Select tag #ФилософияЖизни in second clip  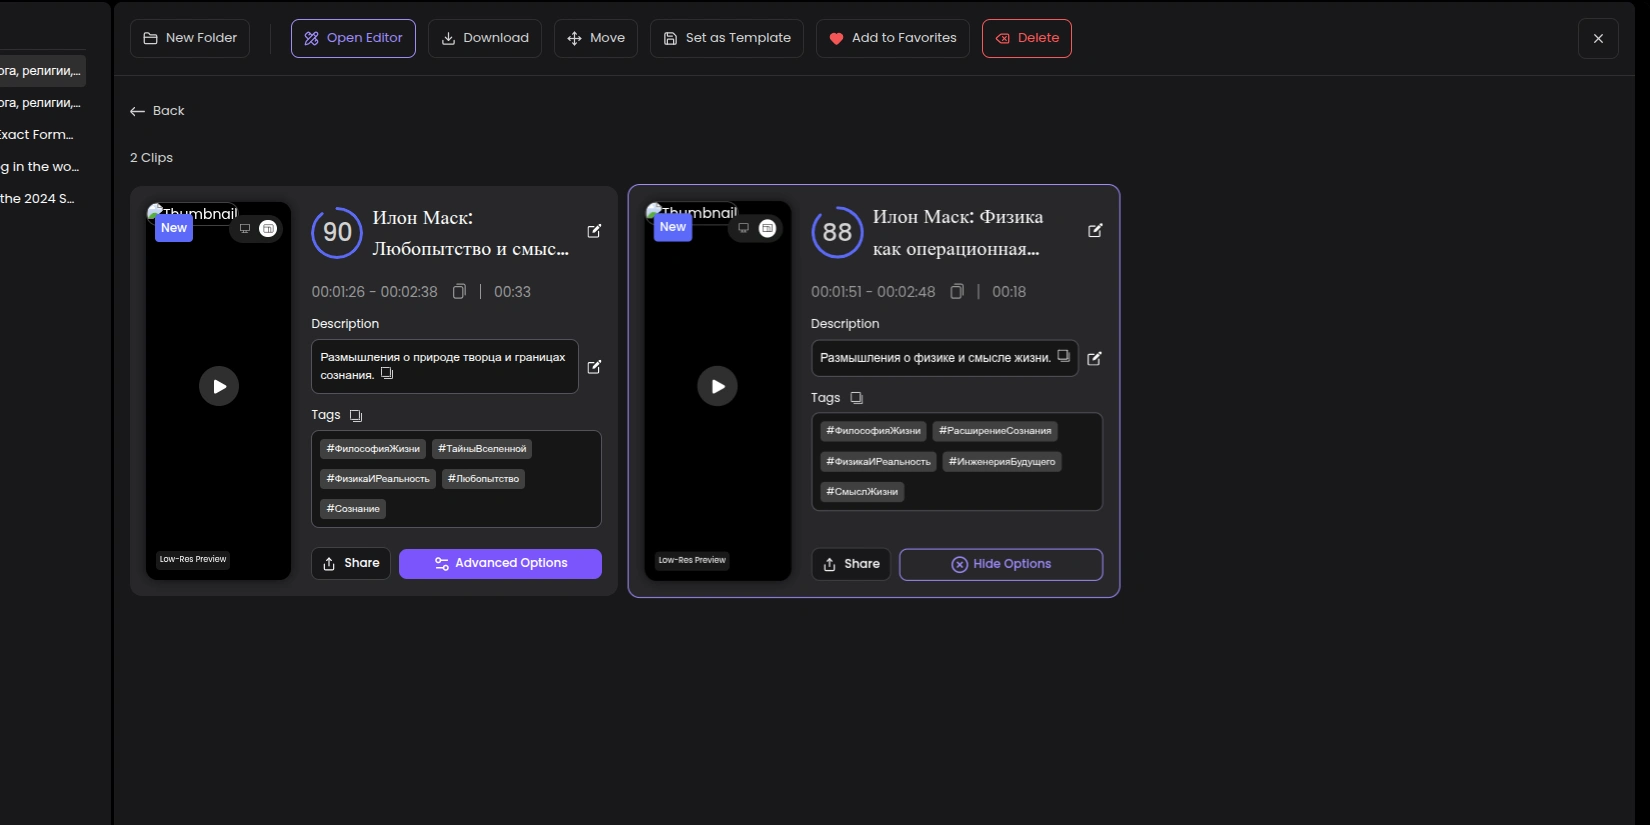click(x=873, y=431)
